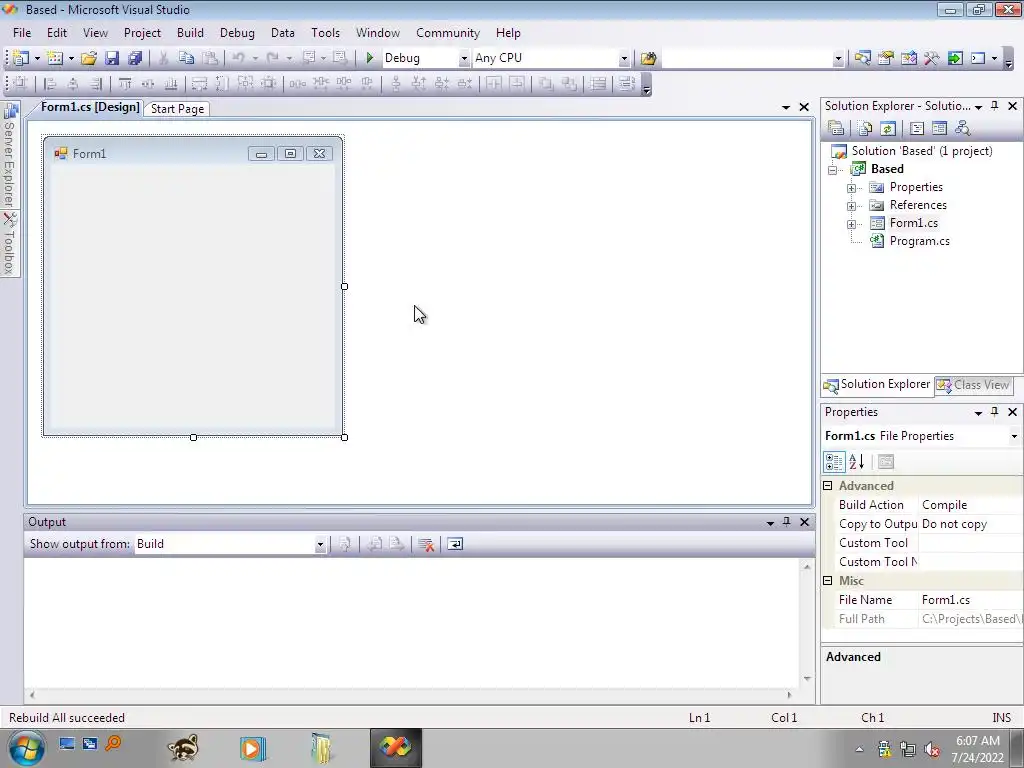Click the Find in Files toolbar icon
This screenshot has width=1024, height=768.
(x=648, y=58)
